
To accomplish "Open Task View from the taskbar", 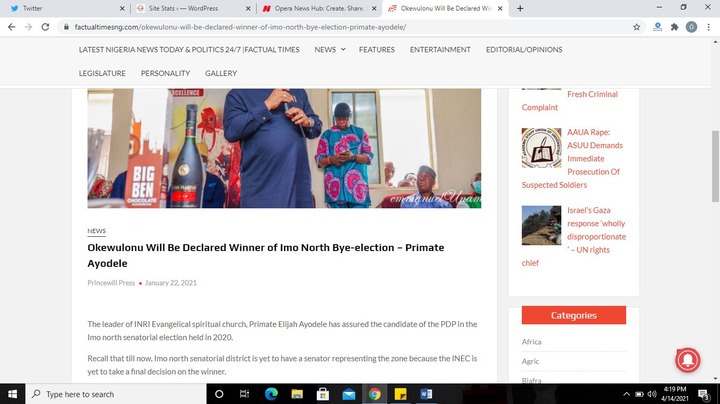I will tap(244, 394).
